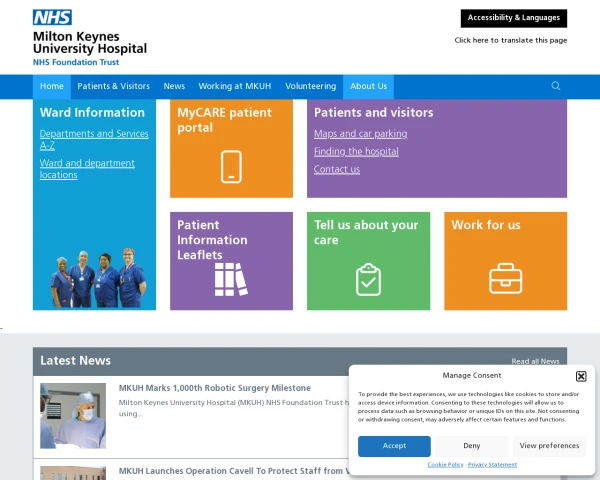Click the Work for us heading
The height and width of the screenshot is (480, 600).
point(486,225)
